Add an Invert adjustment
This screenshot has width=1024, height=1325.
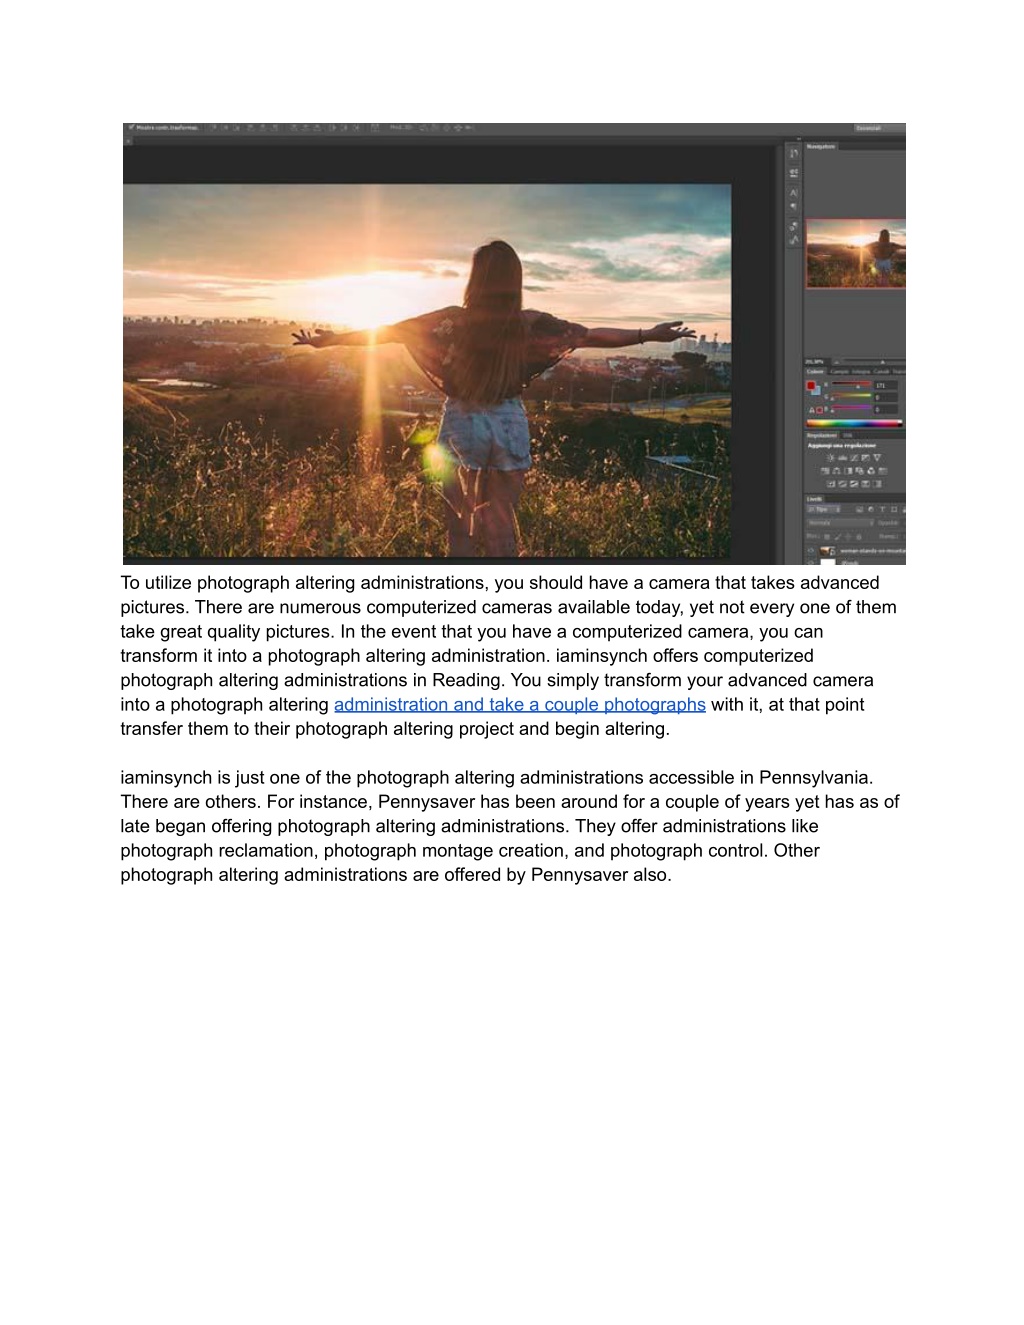click(830, 484)
